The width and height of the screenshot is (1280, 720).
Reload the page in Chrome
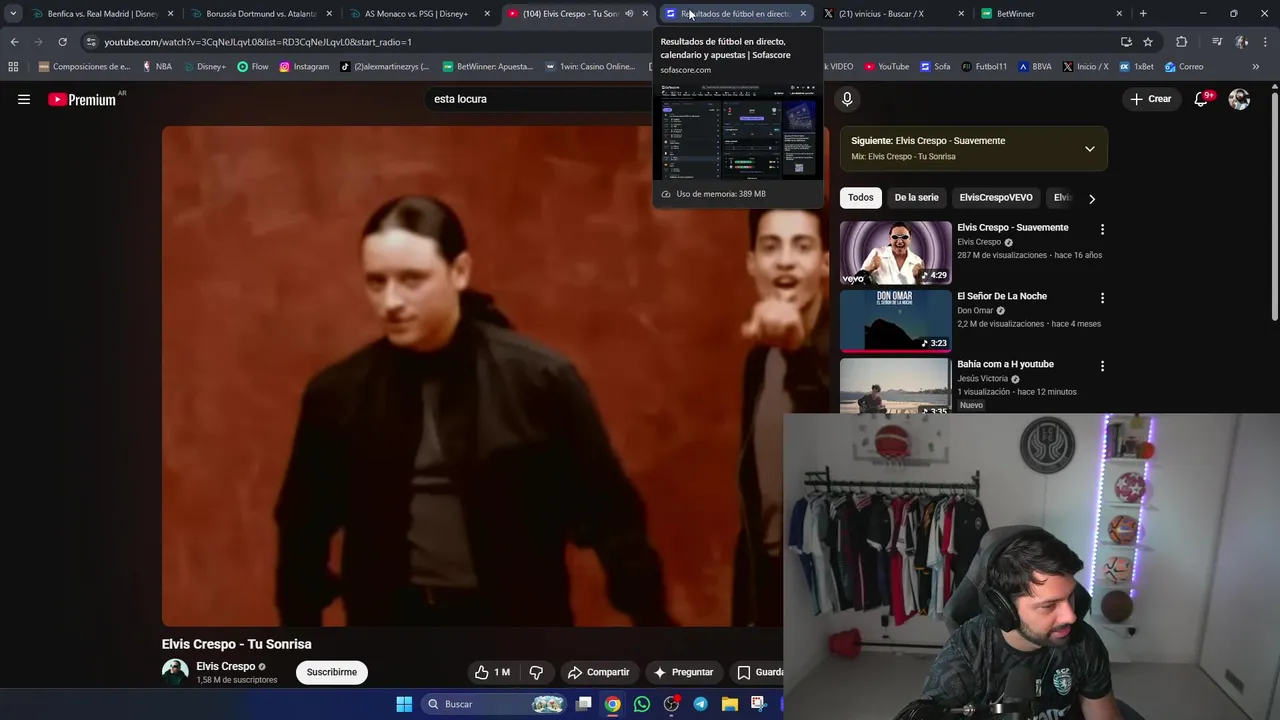[x=62, y=42]
